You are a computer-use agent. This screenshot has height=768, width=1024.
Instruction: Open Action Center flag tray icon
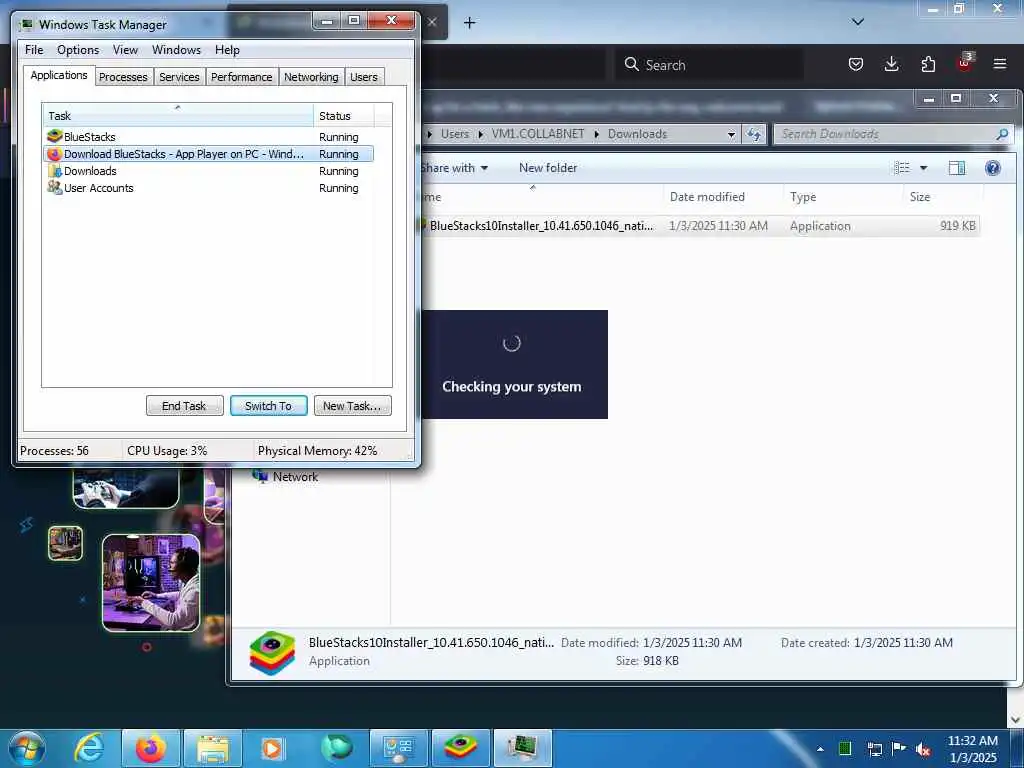899,748
